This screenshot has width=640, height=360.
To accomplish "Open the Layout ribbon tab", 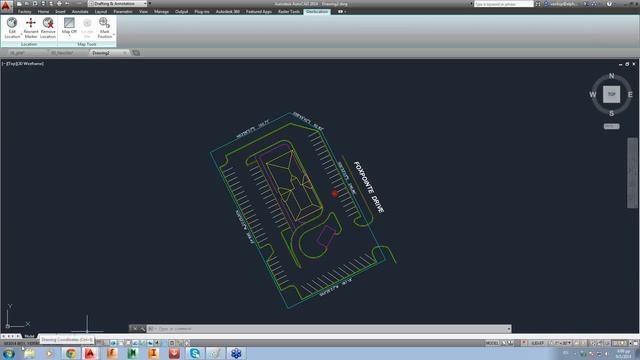I will click(101, 12).
